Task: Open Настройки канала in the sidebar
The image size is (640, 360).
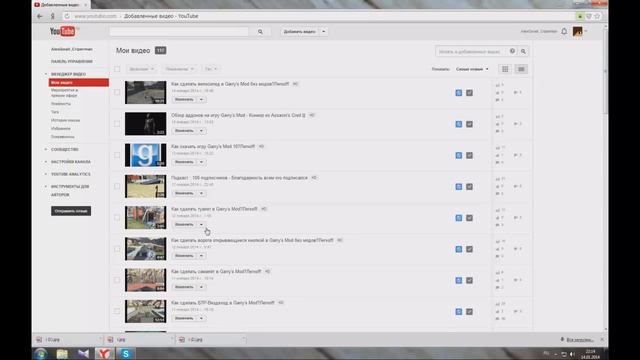Action: 71,162
